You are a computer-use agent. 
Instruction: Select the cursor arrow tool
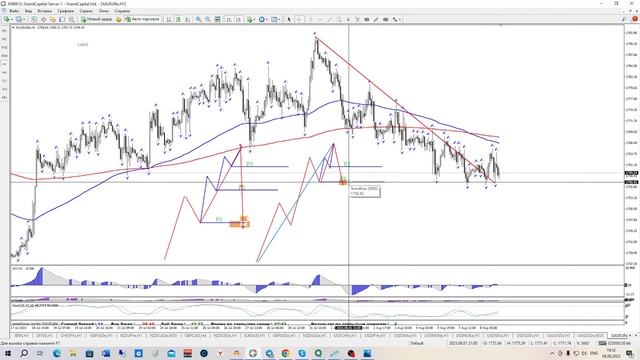tap(289, 19)
